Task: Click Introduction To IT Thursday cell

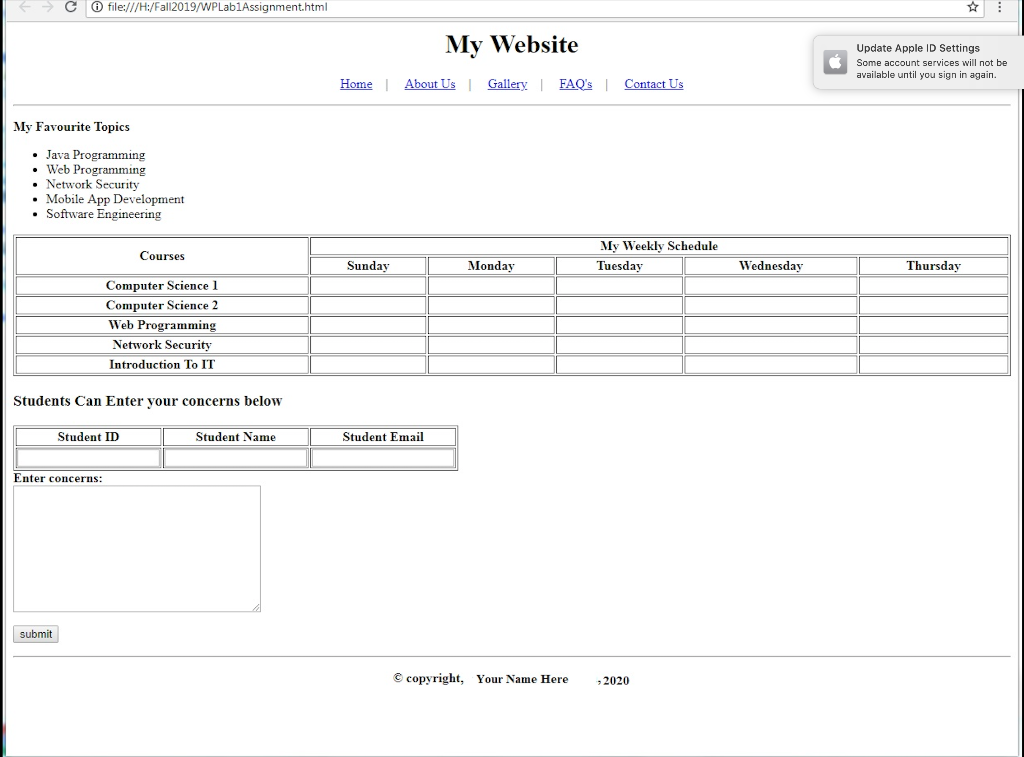Action: point(933,364)
